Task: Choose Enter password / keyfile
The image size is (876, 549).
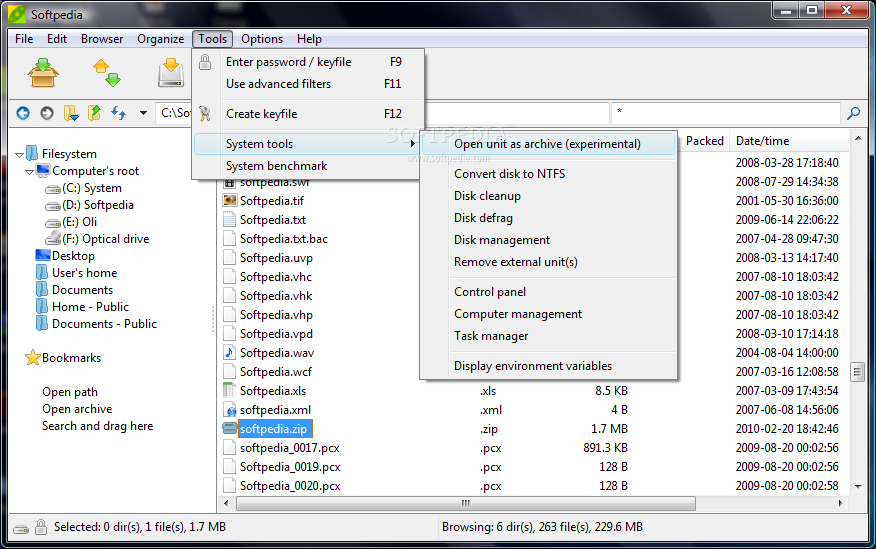Action: [x=308, y=62]
